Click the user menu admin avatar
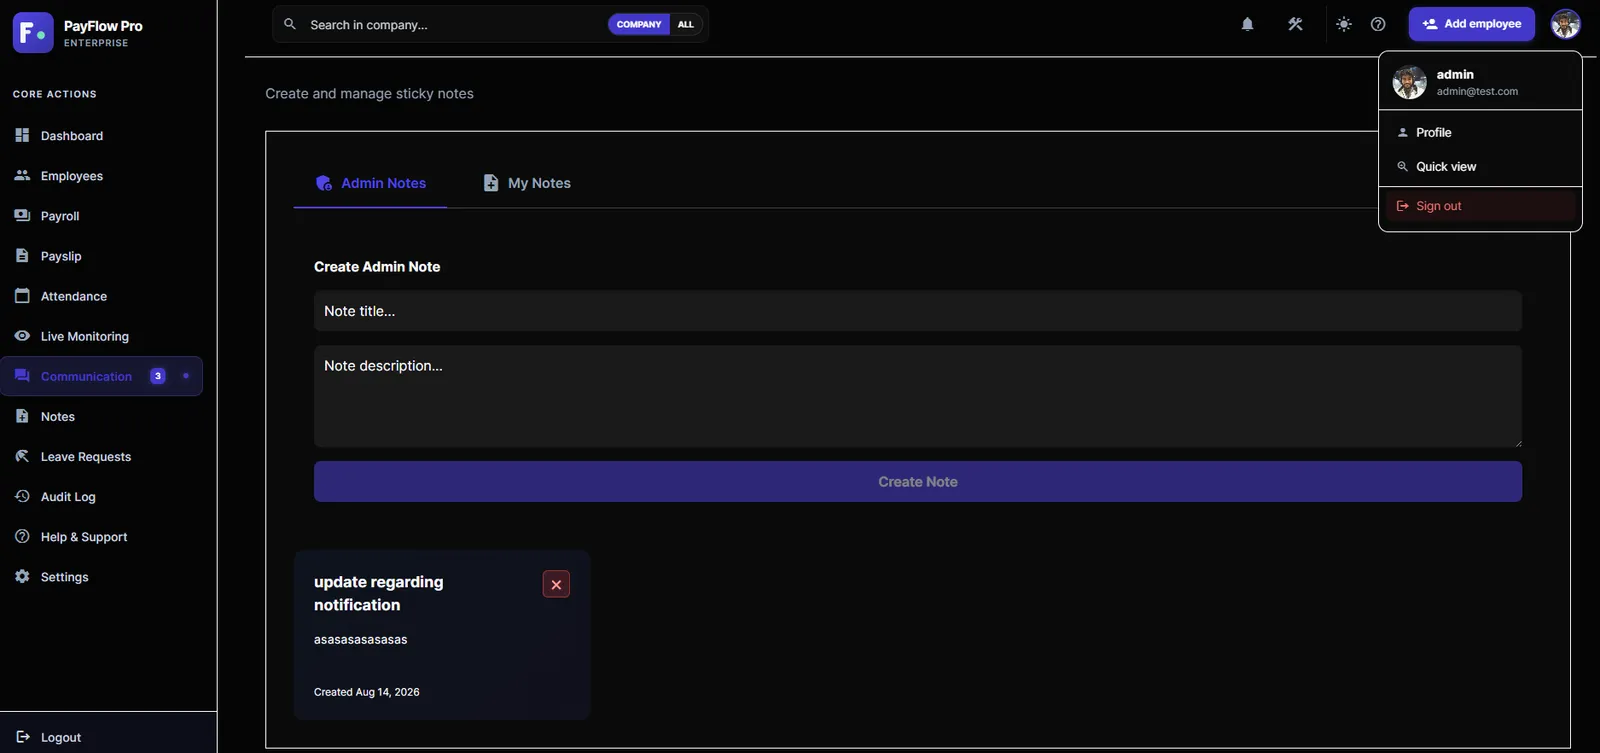This screenshot has width=1600, height=753. (1409, 82)
